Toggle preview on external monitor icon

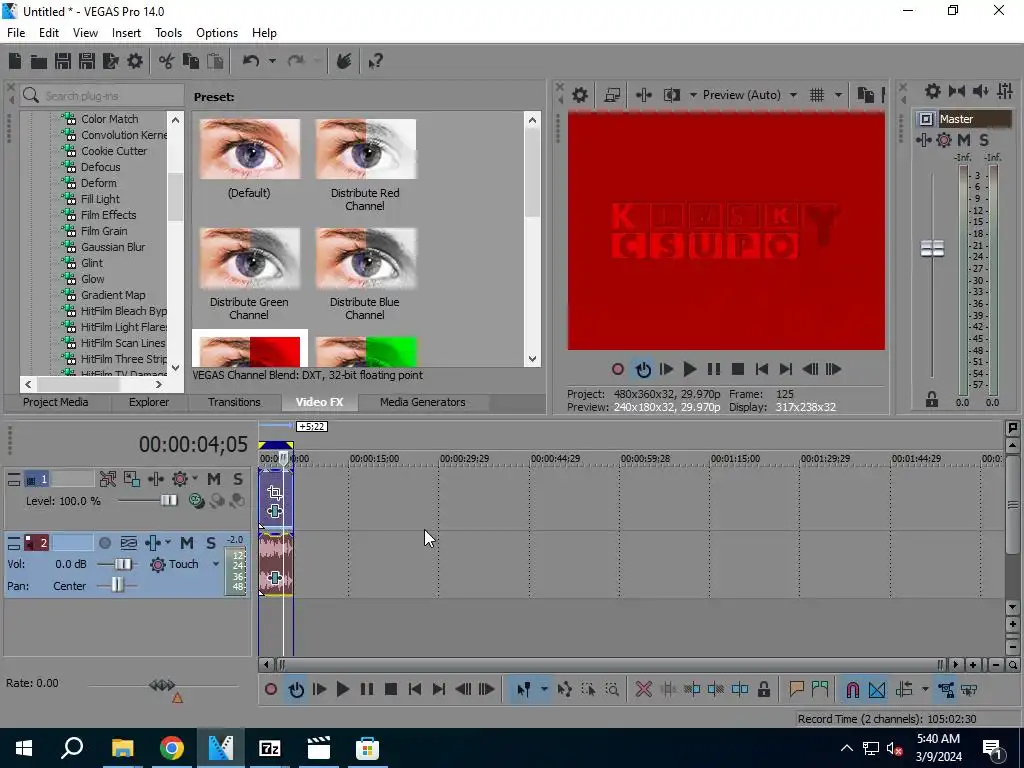click(x=612, y=95)
